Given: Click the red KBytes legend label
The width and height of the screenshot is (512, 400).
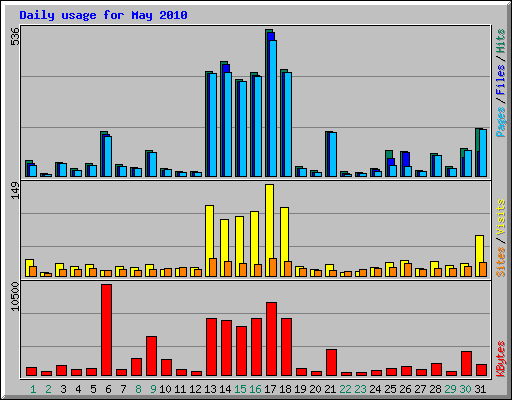Looking at the screenshot, I should coord(501,359).
